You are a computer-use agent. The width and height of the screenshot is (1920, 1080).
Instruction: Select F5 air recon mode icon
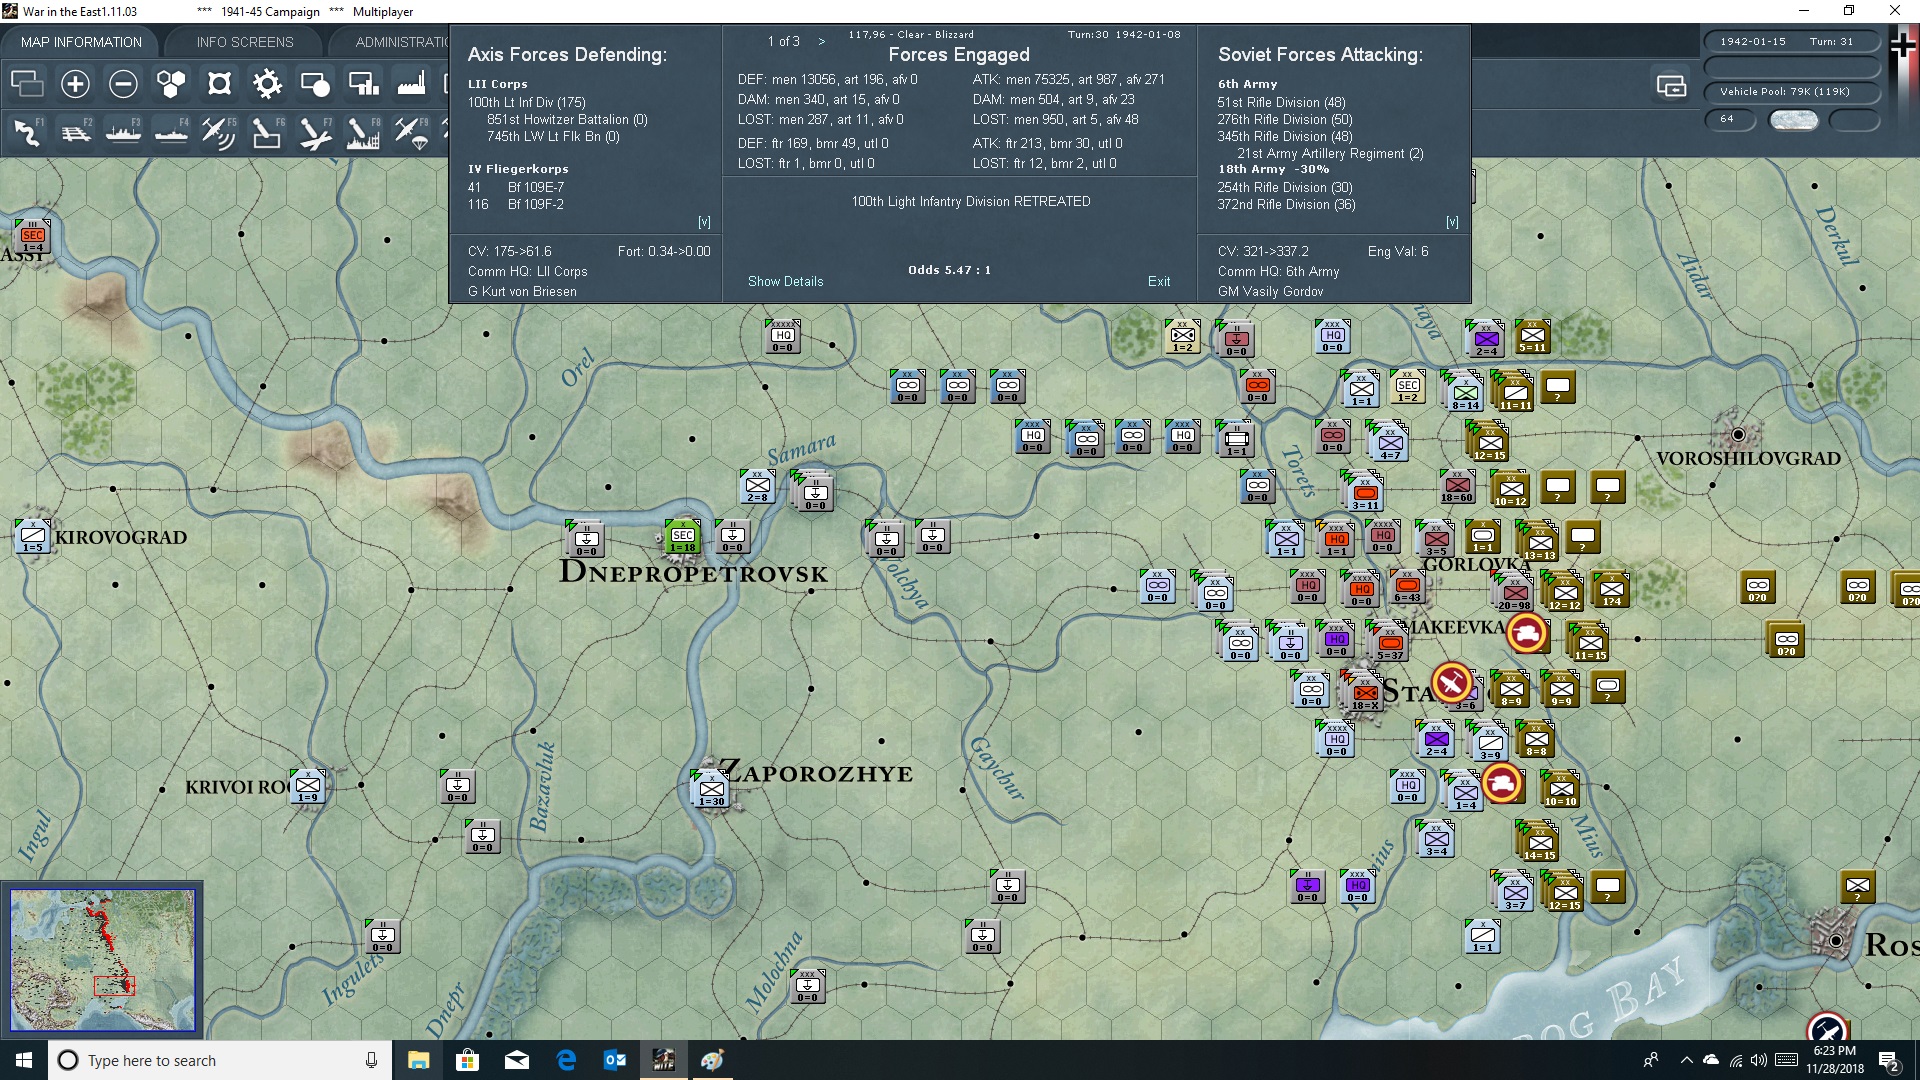[x=219, y=132]
